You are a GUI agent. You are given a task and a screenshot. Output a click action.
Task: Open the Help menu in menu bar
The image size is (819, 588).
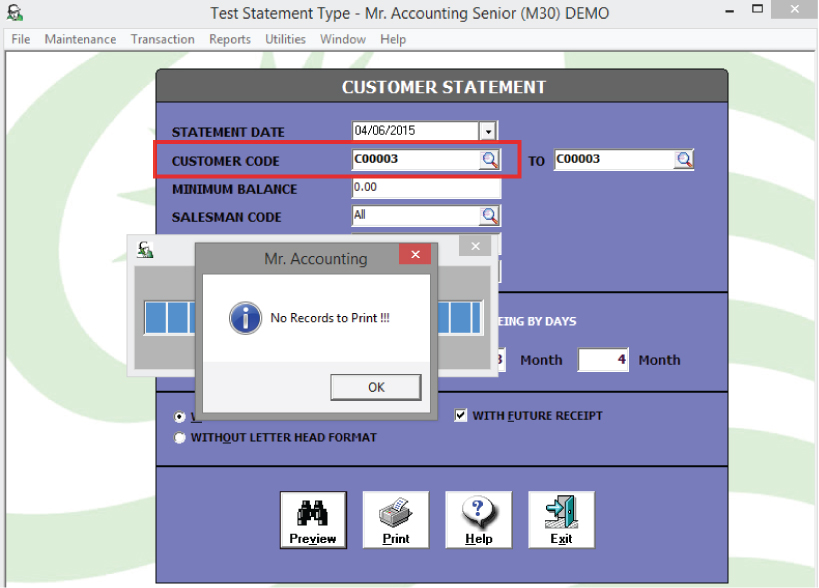click(393, 39)
